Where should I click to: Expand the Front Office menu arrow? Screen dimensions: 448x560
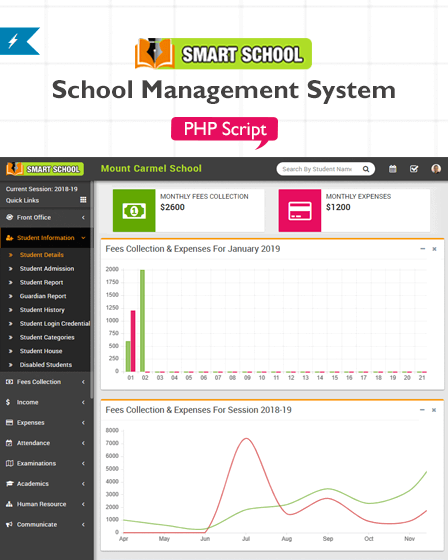point(83,218)
